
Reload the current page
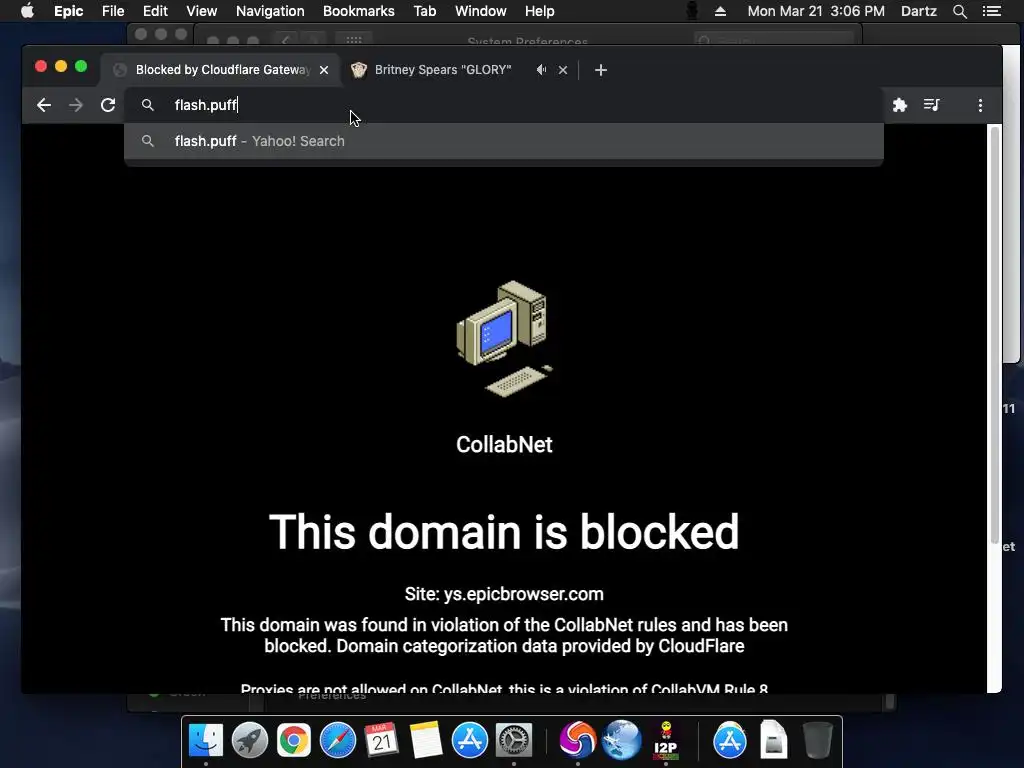(x=108, y=105)
